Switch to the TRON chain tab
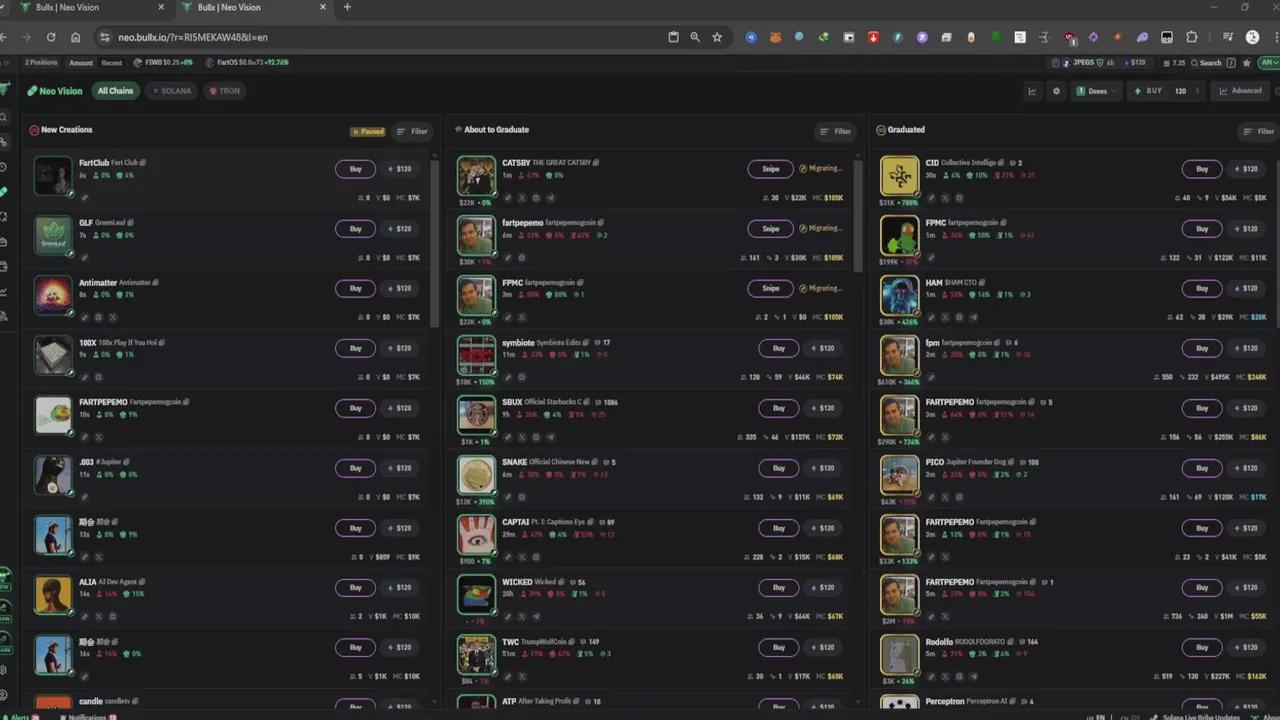Image resolution: width=1280 pixels, height=720 pixels. (225, 91)
